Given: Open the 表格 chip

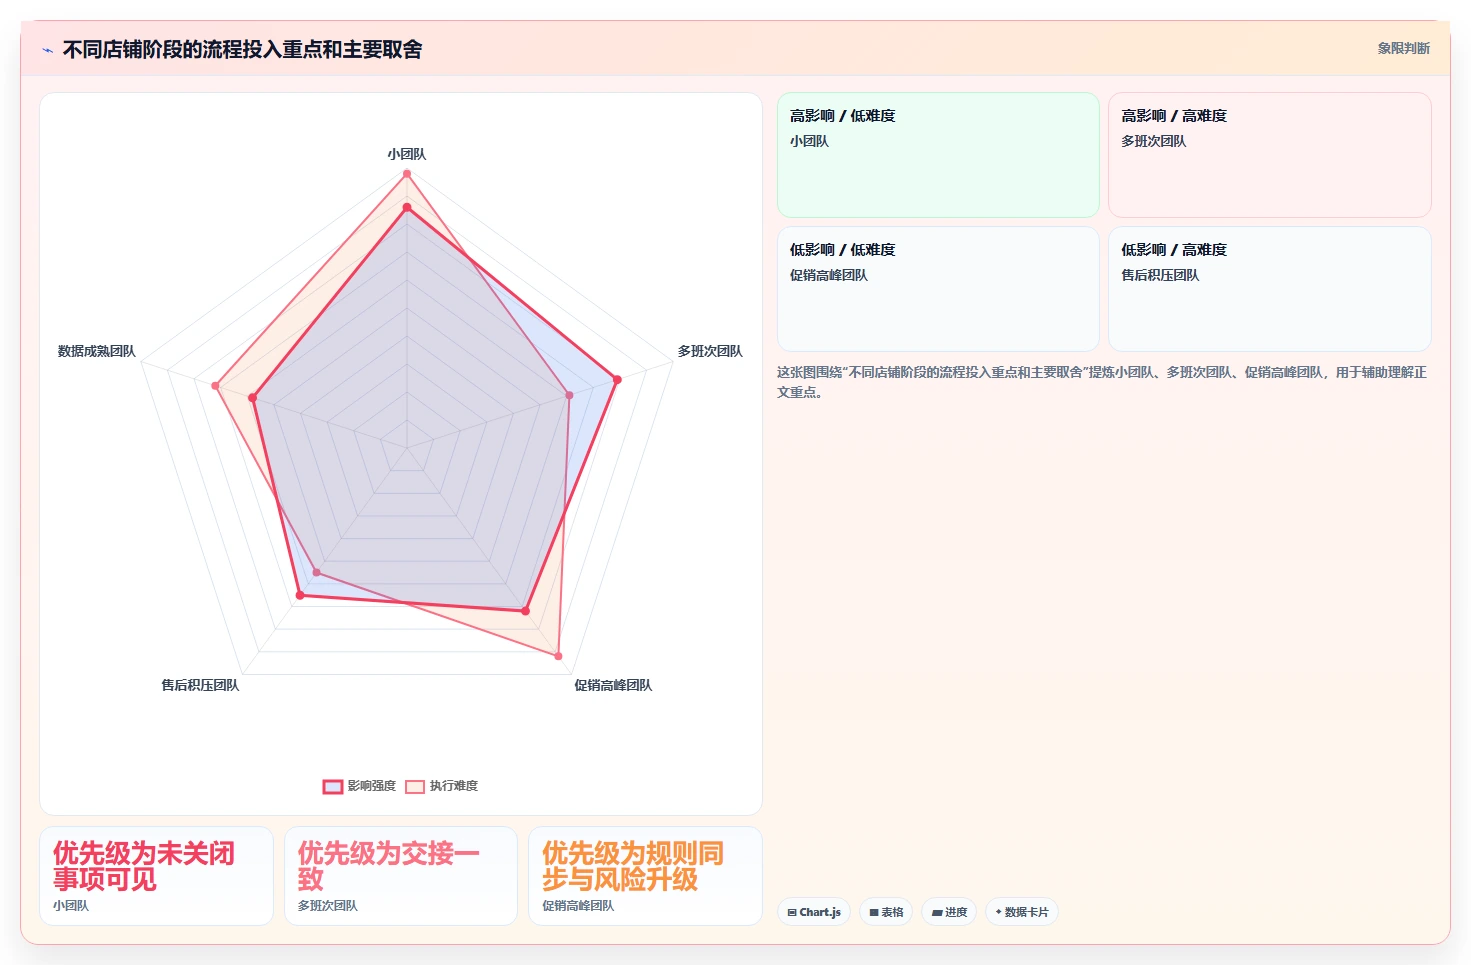Looking at the screenshot, I should 886,912.
